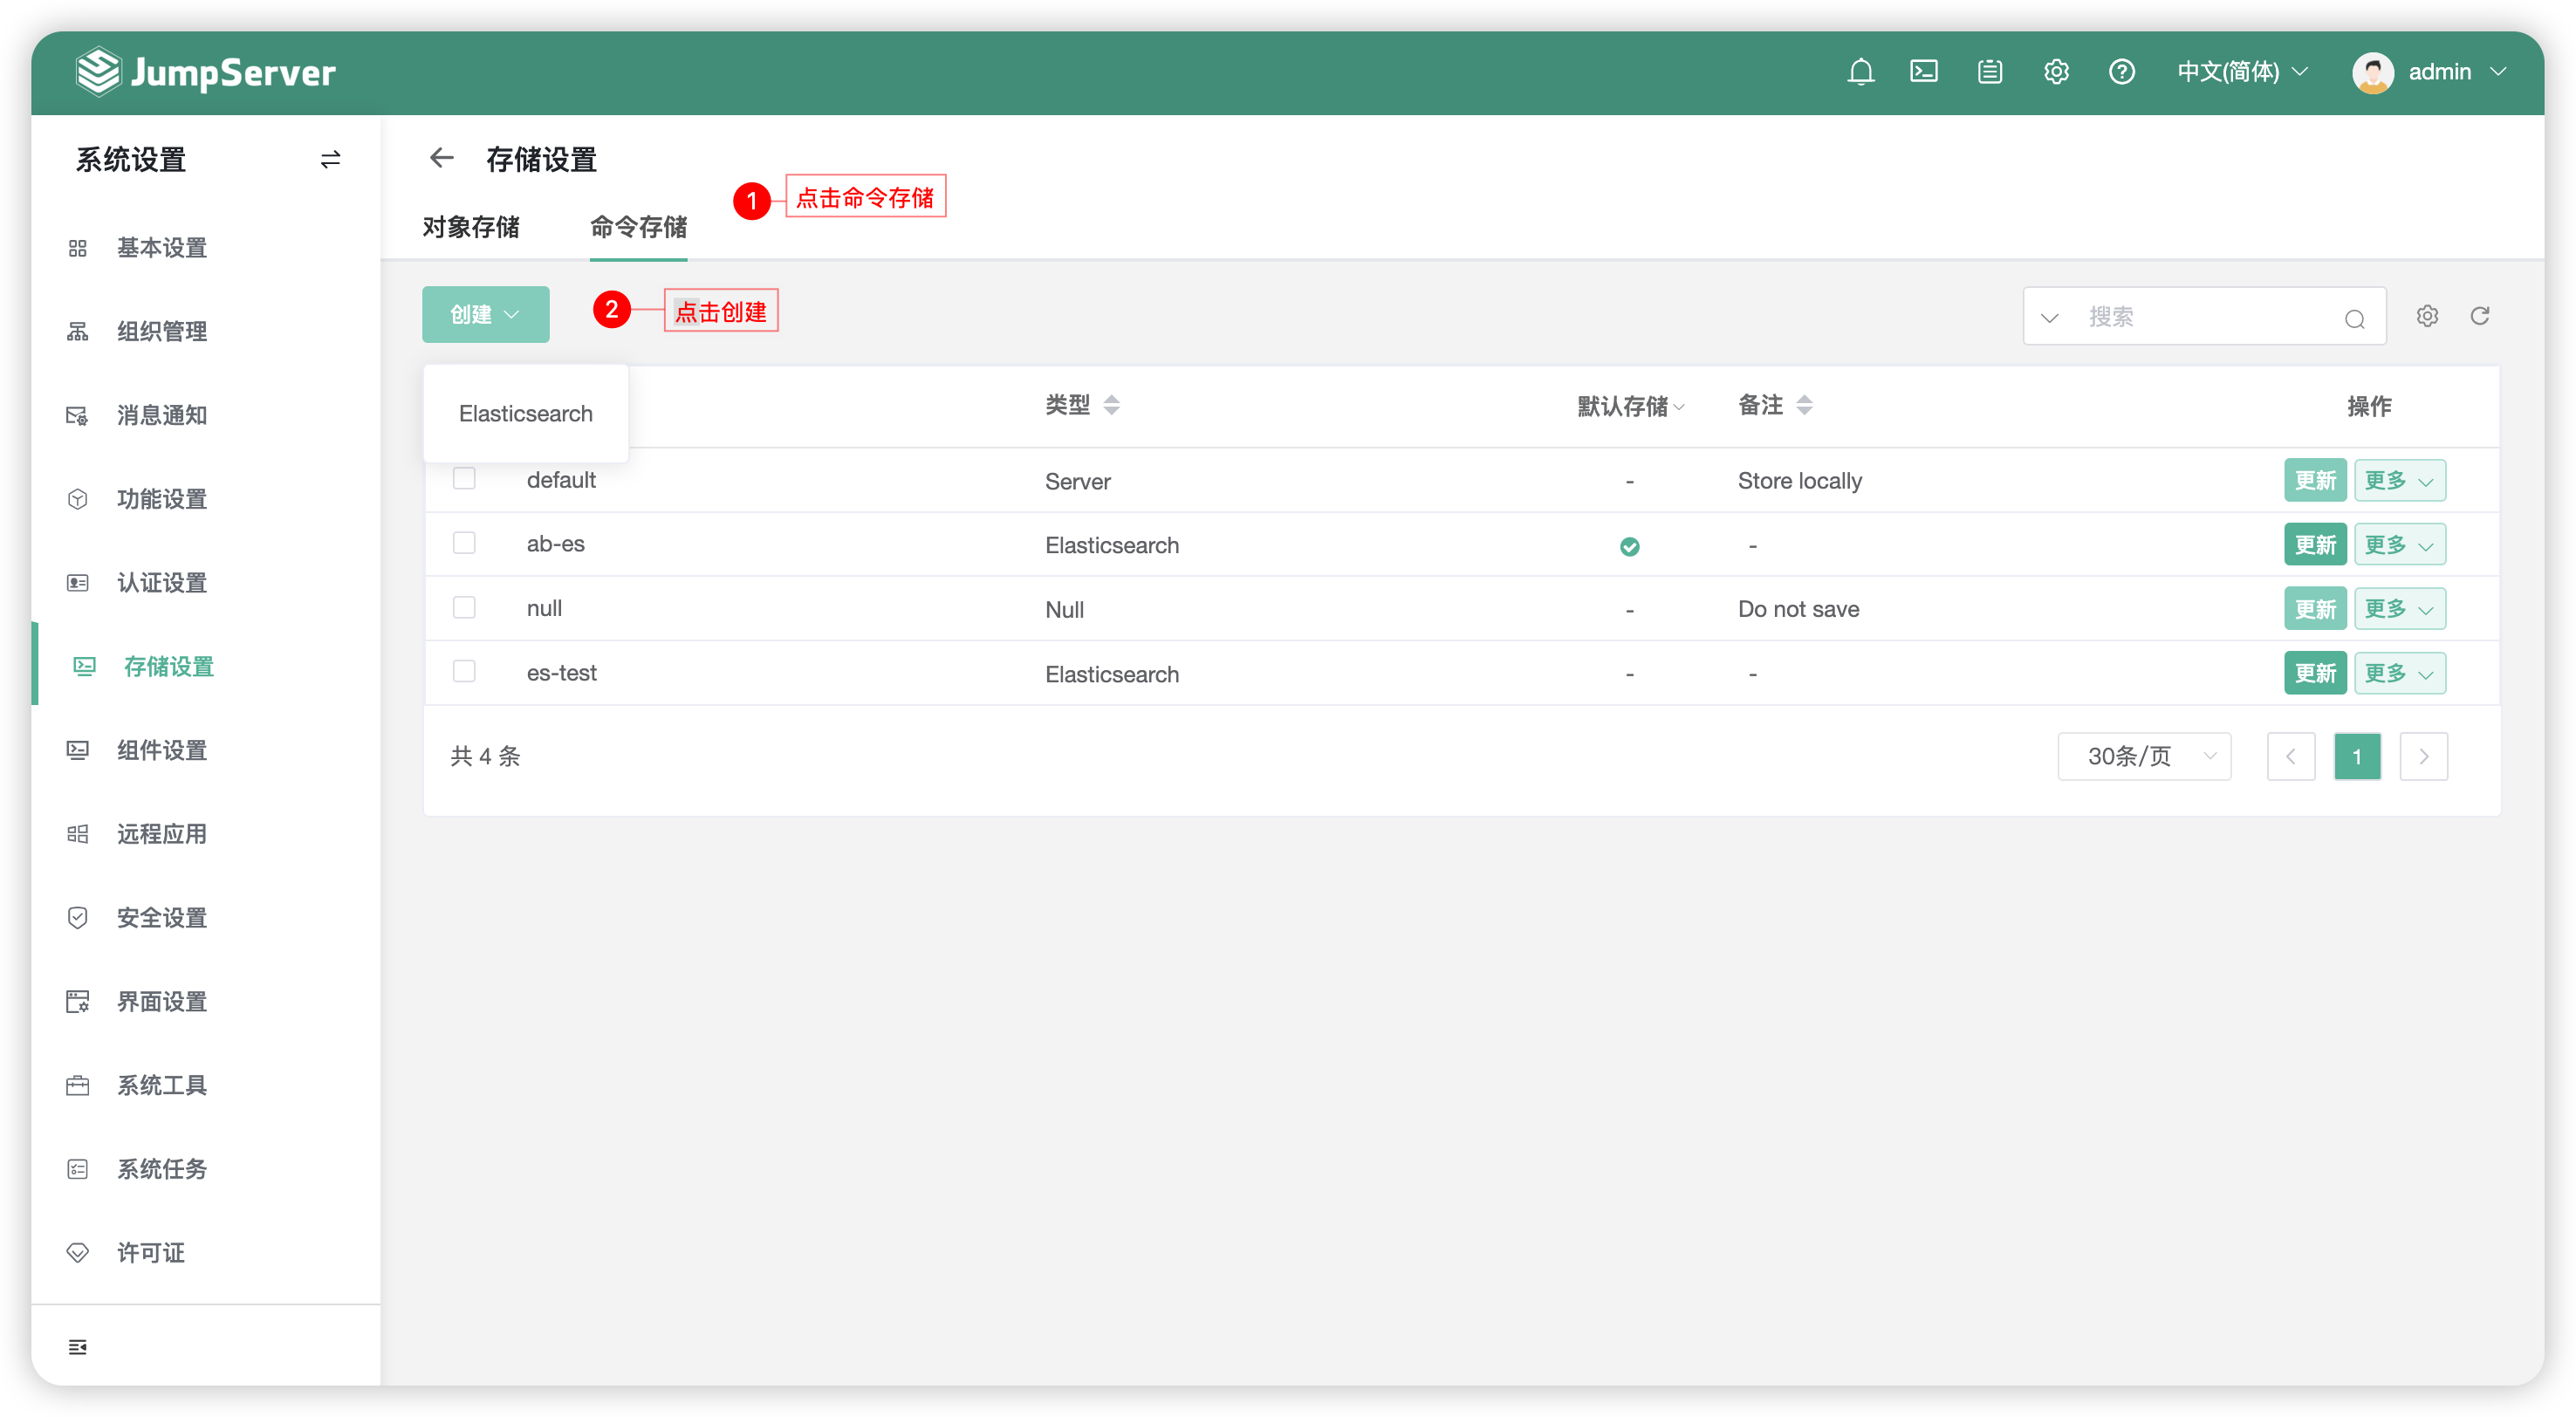Click 更新 for the es-test row

2315,673
